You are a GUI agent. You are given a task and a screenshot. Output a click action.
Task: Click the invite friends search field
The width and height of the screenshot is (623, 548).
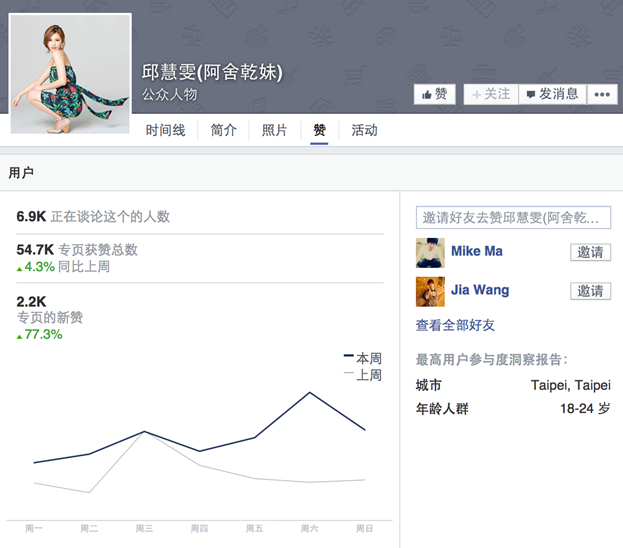click(513, 217)
